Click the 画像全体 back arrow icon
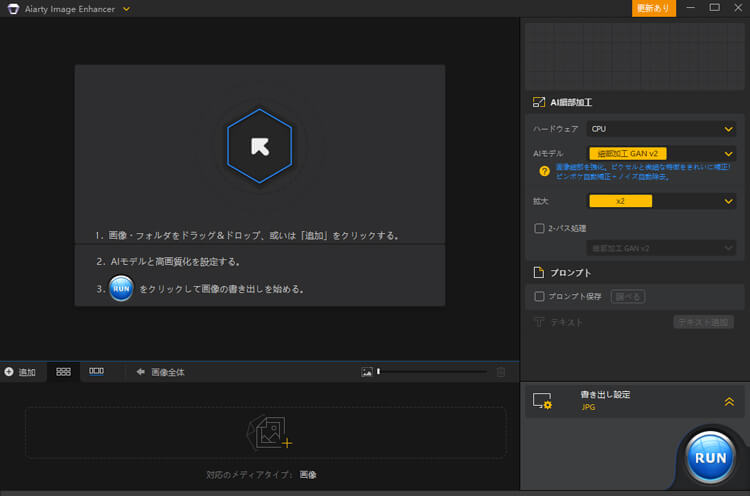 click(x=141, y=372)
